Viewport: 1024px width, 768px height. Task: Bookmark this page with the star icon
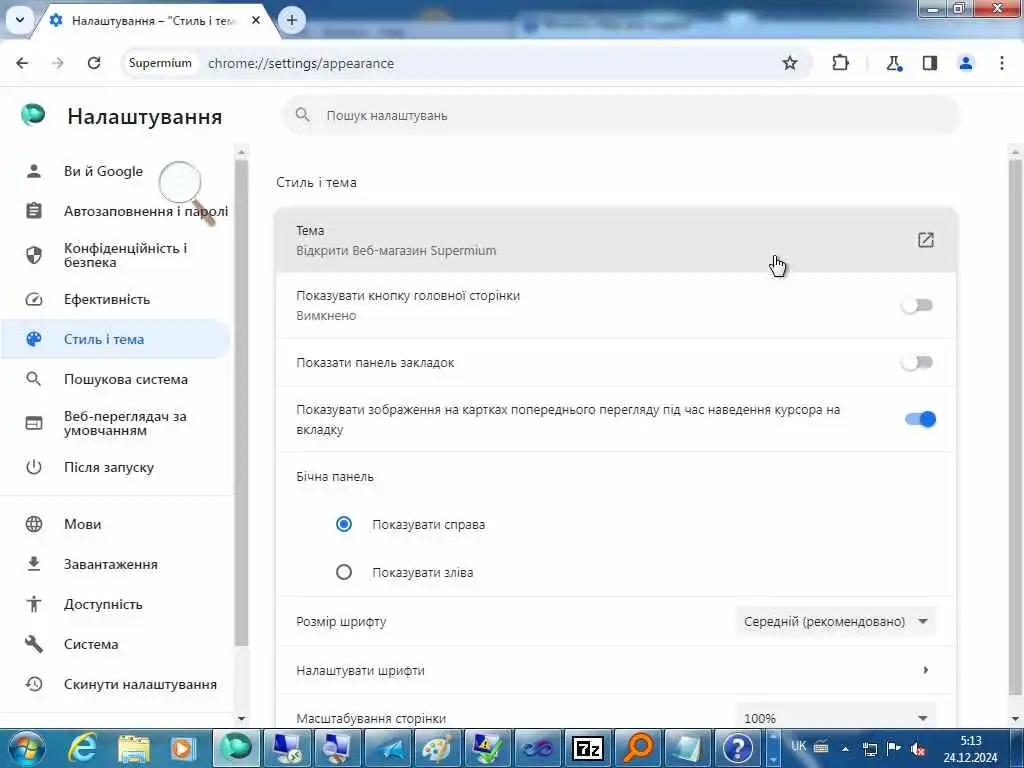790,63
